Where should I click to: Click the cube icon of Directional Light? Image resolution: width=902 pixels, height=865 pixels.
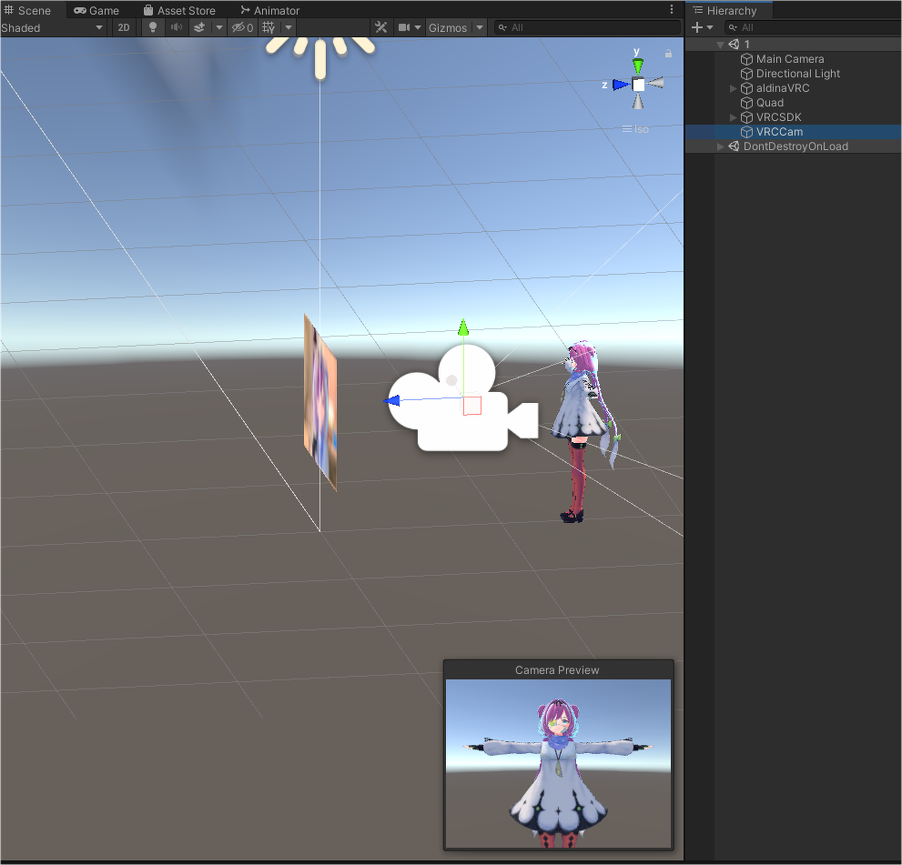[x=747, y=74]
